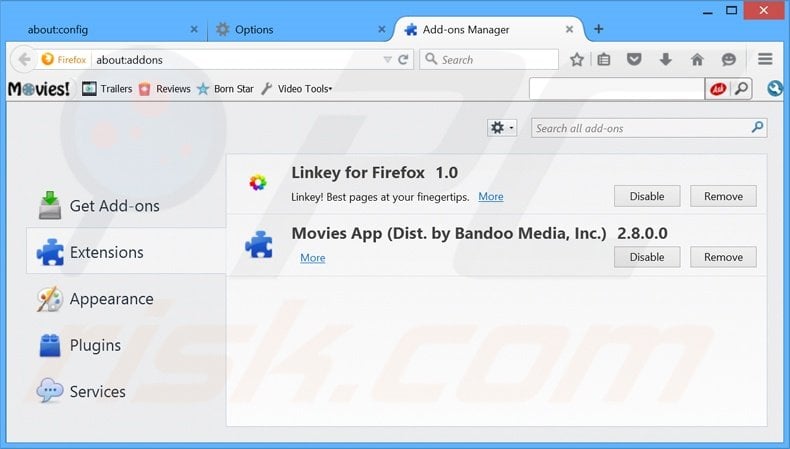Screen dimensions: 790x449
Task: Click the Linkey colorful flower icon
Action: pyautogui.click(x=258, y=182)
